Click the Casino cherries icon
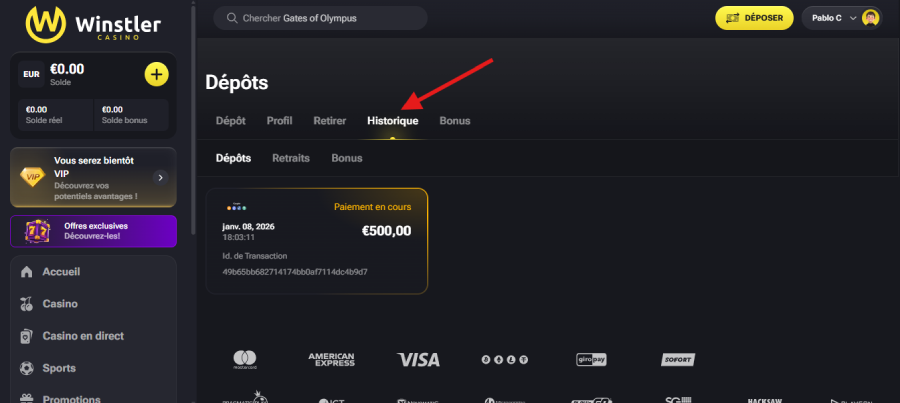 tap(26, 304)
